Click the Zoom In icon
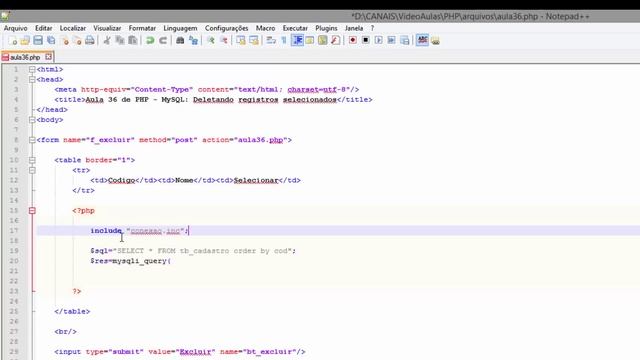Image resolution: width=640 pixels, height=360 pixels. click(211, 40)
